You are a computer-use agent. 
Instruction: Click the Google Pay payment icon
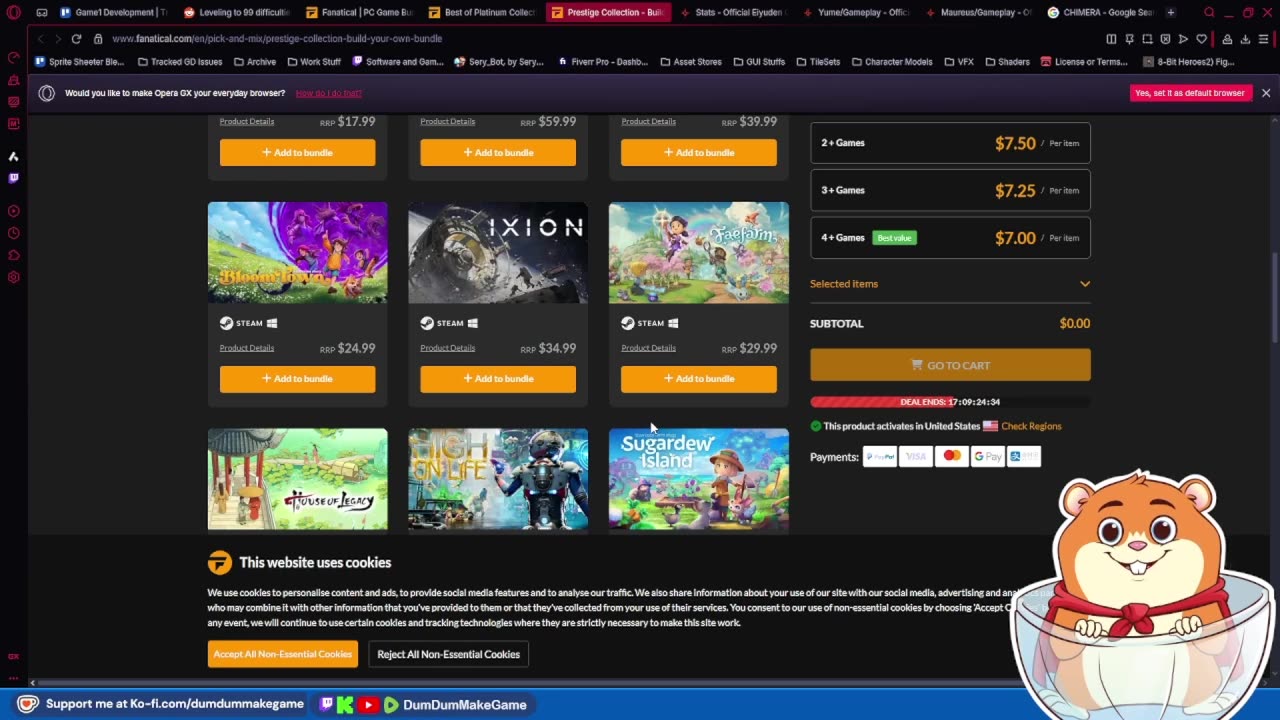click(x=988, y=456)
